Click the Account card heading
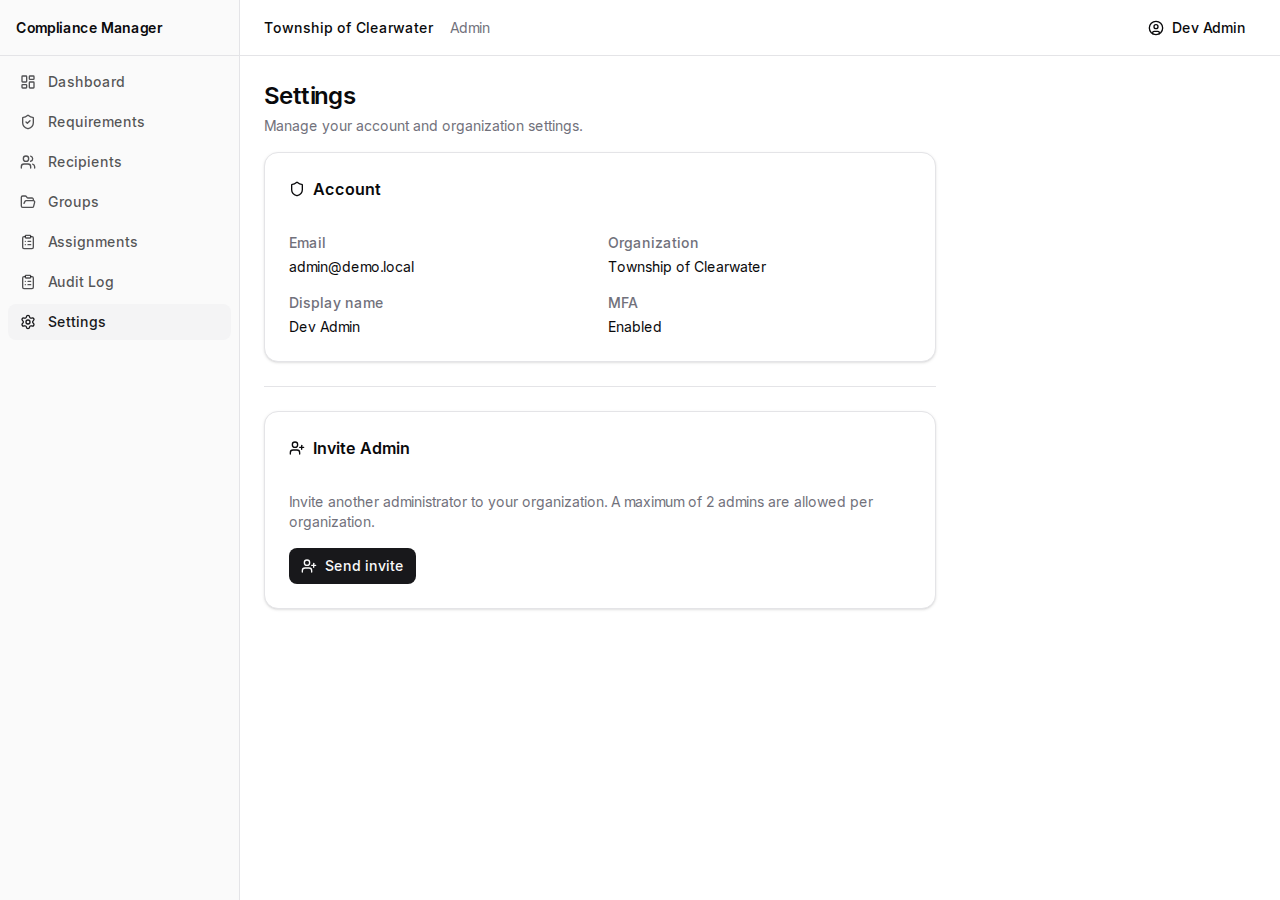 click(347, 189)
